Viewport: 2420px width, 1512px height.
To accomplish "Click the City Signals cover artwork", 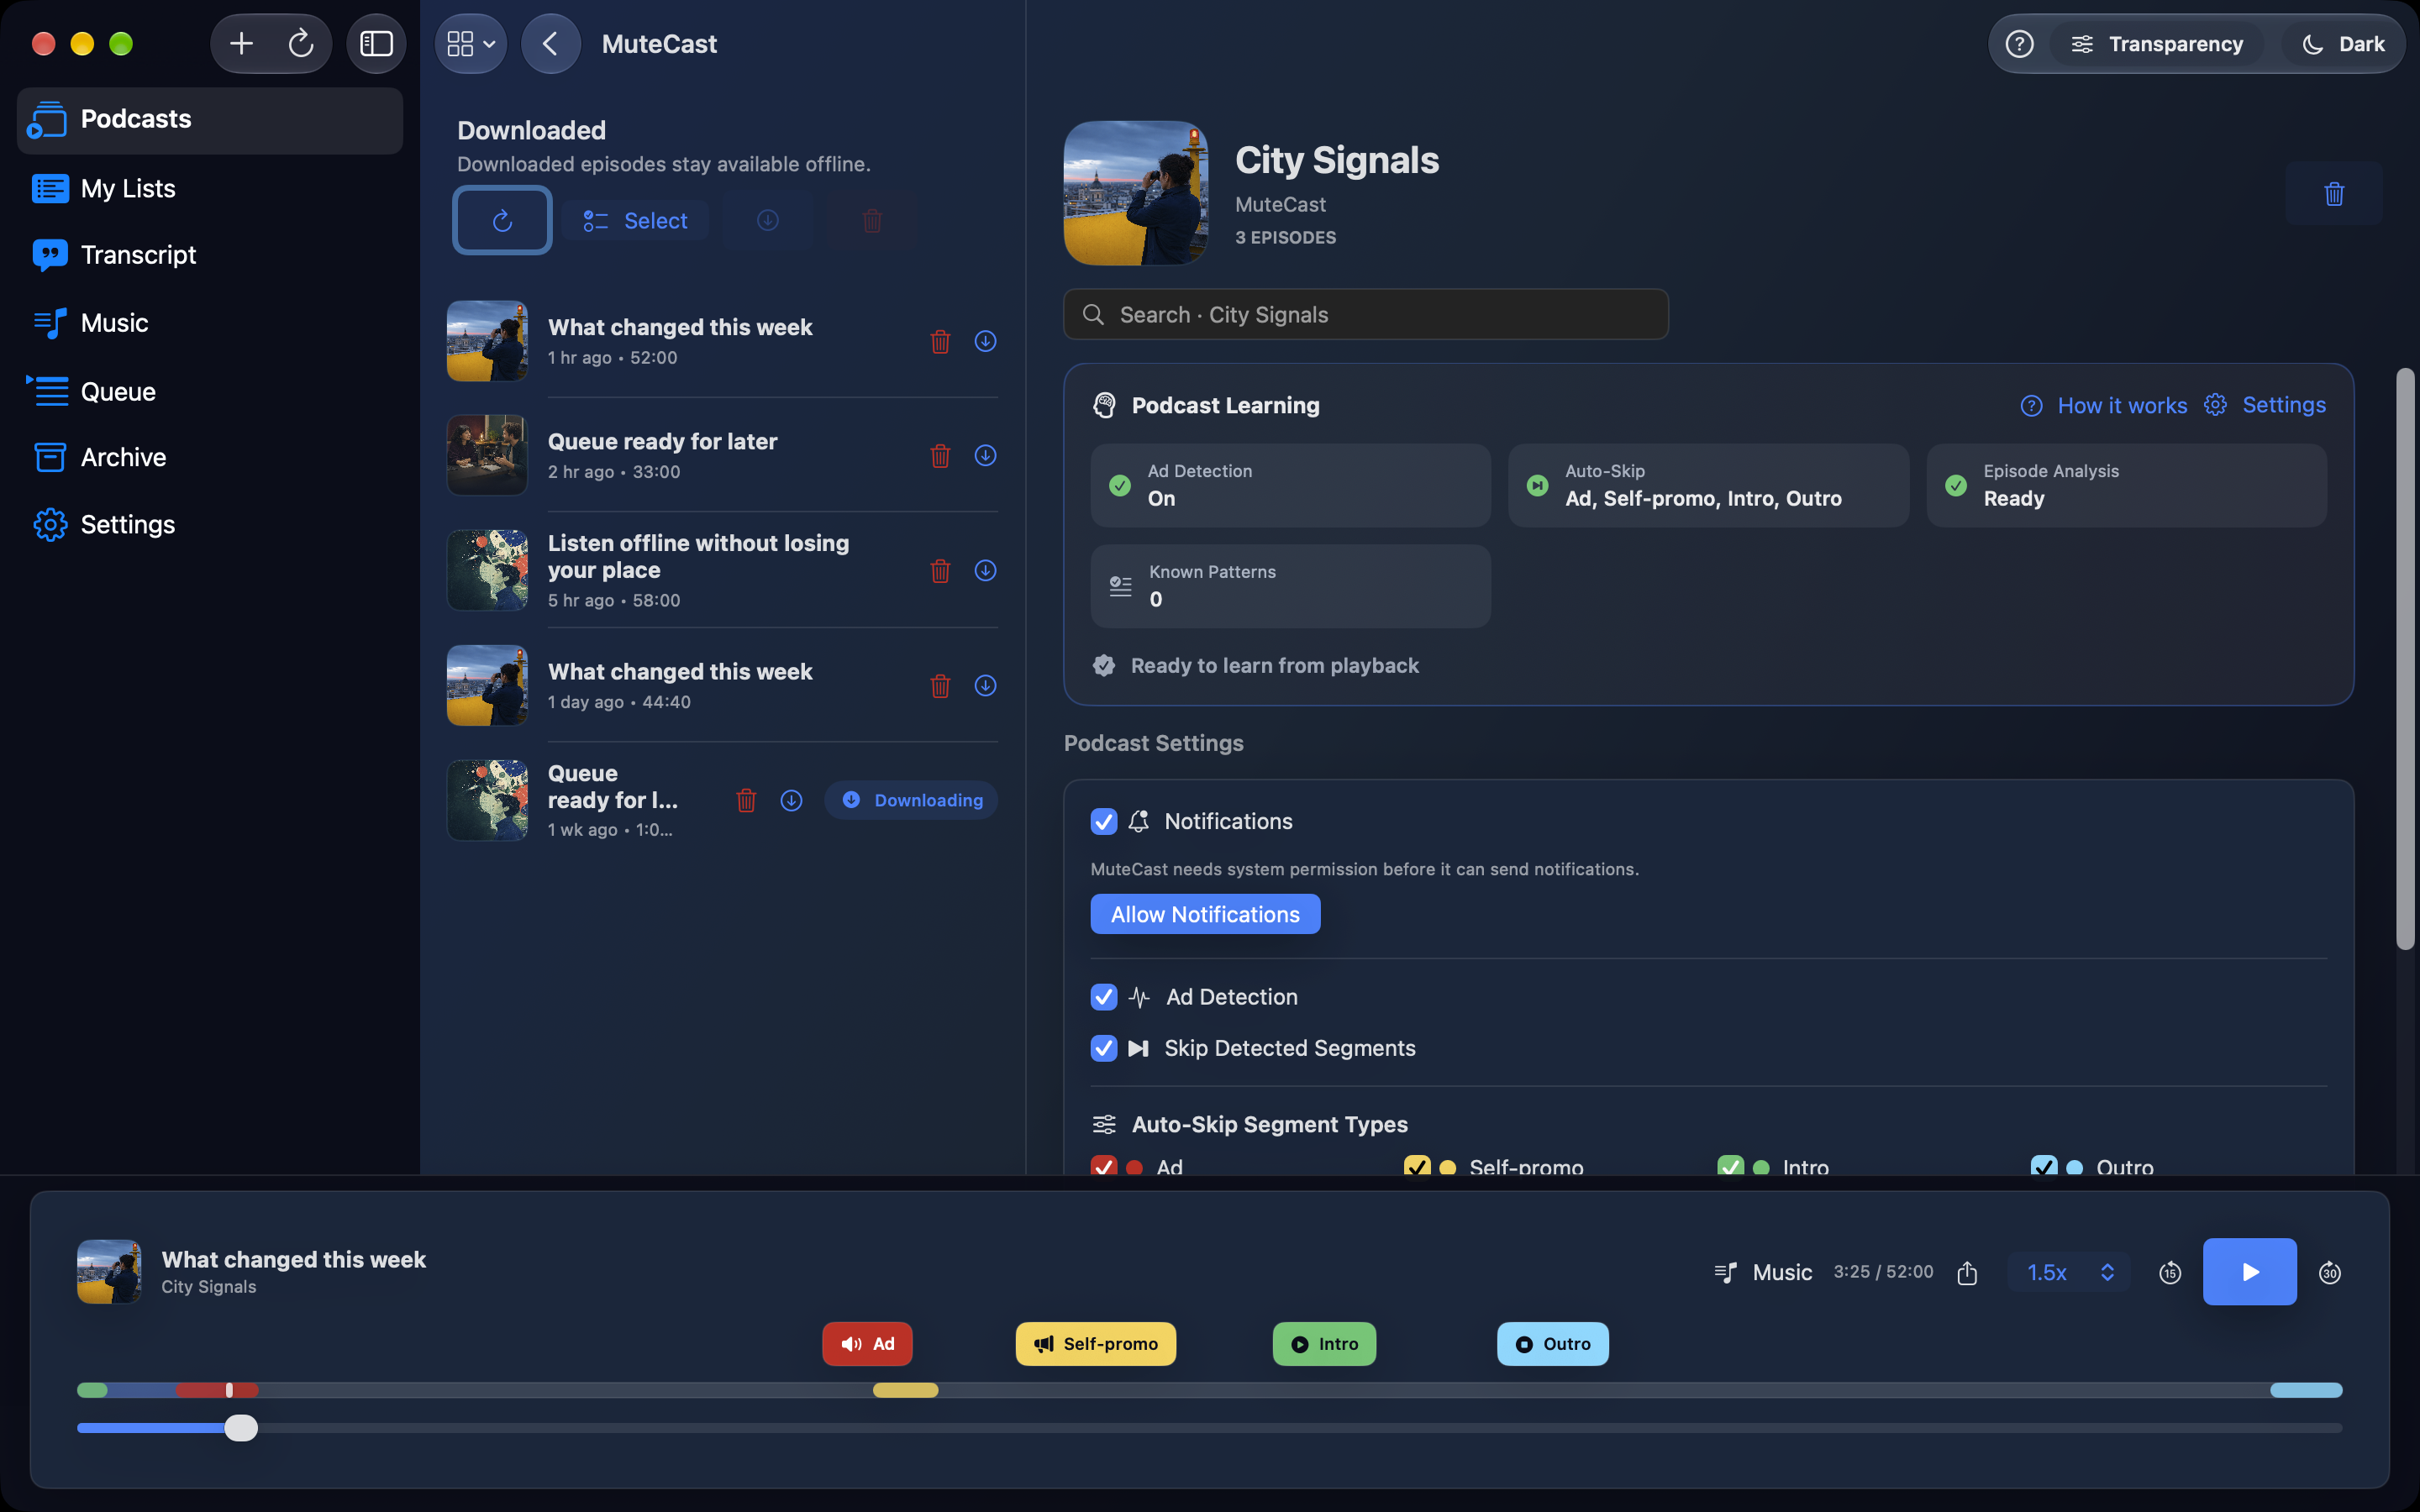I will [x=1136, y=193].
